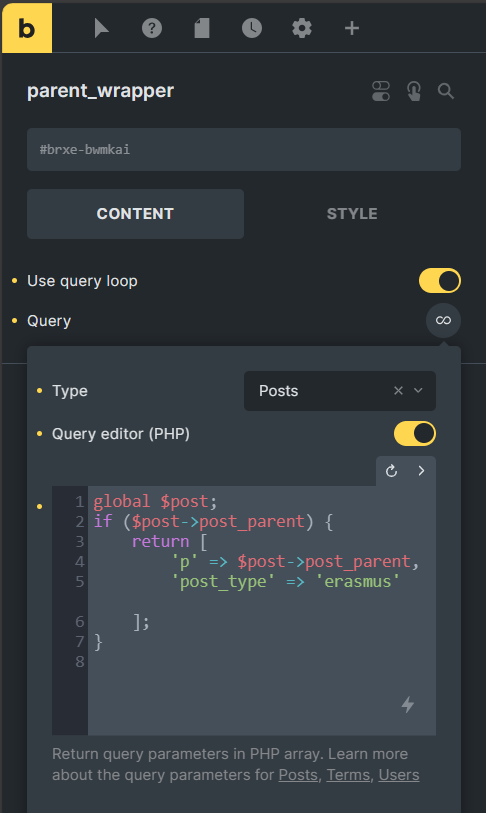
Task: Click the Bricks logo icon
Action: pyautogui.click(x=26, y=28)
